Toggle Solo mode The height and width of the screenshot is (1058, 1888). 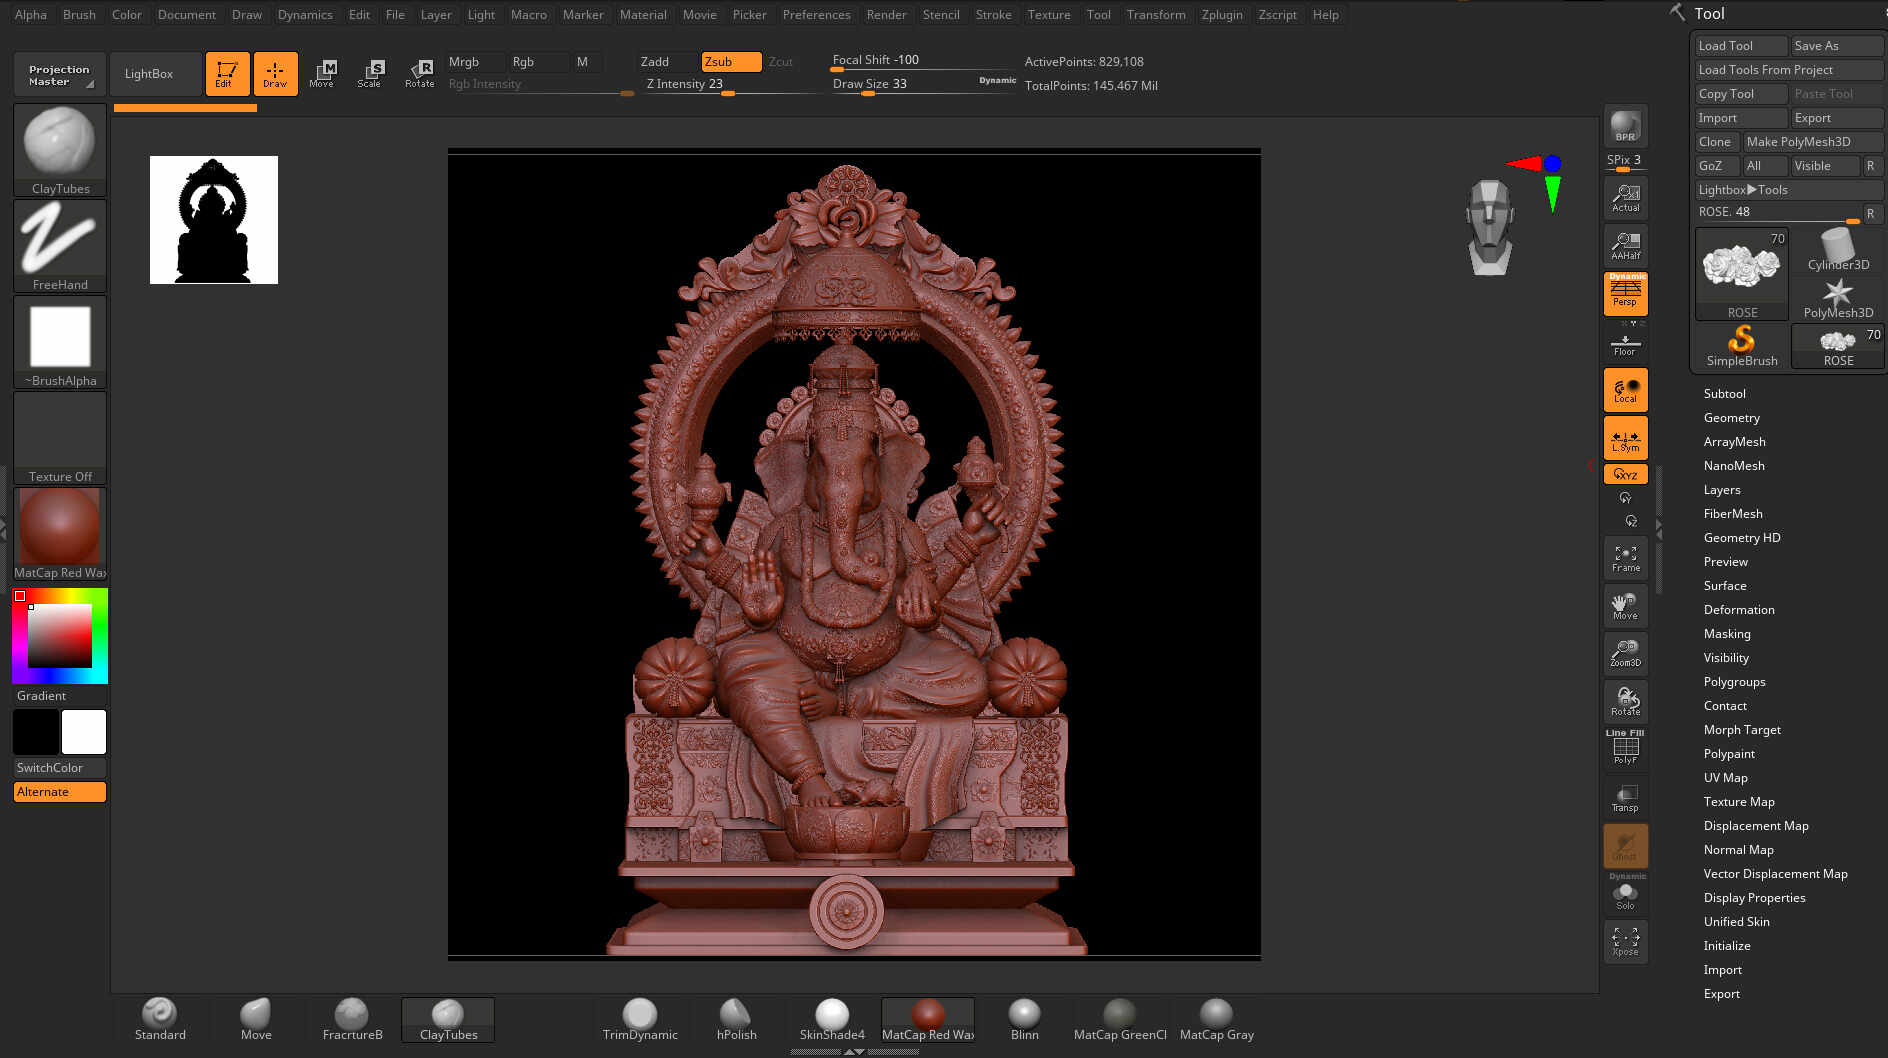coord(1625,893)
